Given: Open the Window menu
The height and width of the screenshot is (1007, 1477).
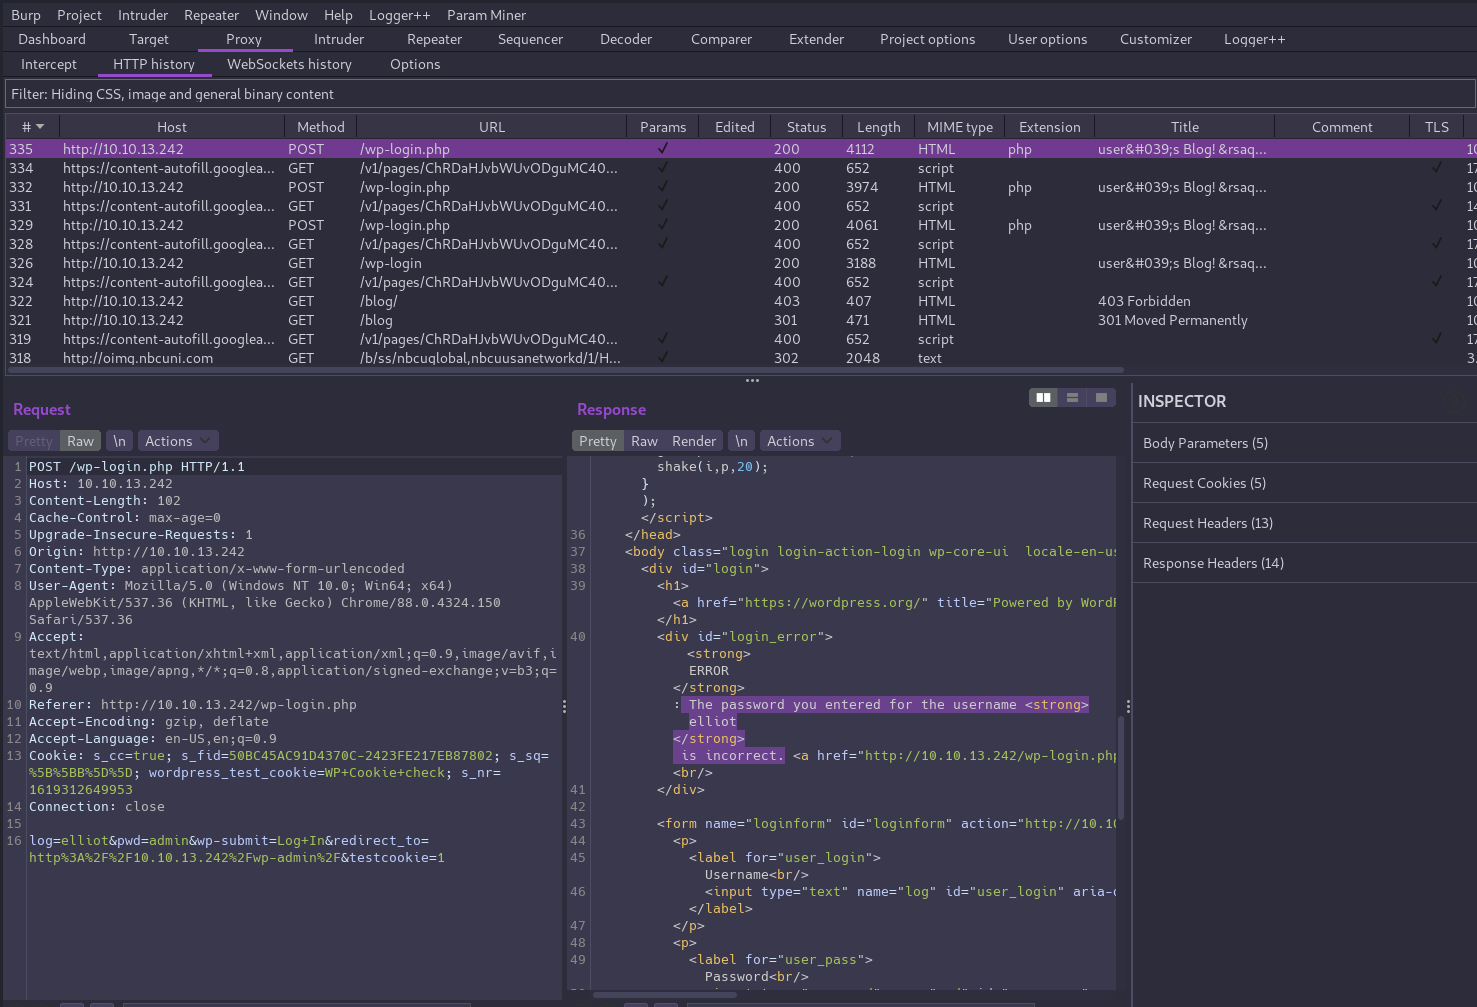Looking at the screenshot, I should [x=281, y=15].
